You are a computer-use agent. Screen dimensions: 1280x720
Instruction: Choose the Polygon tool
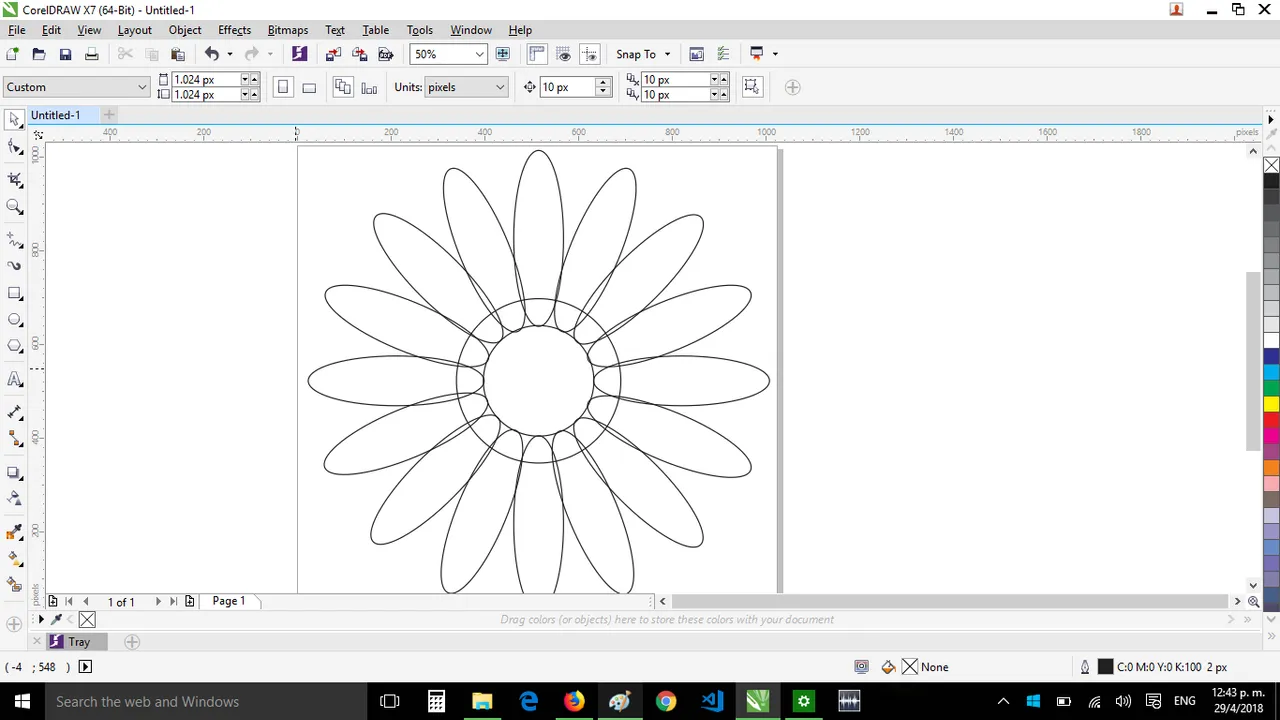click(x=14, y=346)
